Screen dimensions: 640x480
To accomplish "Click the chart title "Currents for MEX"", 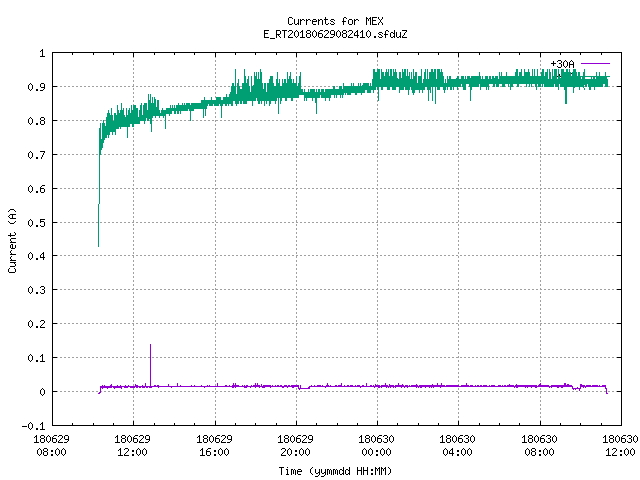I will point(335,21).
